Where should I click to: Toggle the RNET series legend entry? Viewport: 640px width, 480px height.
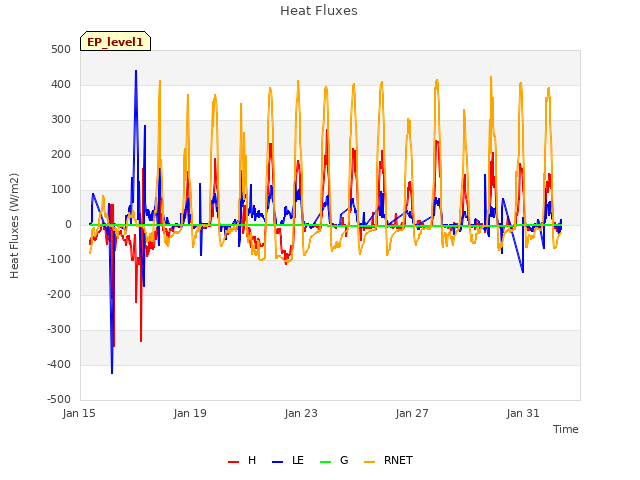tap(389, 460)
